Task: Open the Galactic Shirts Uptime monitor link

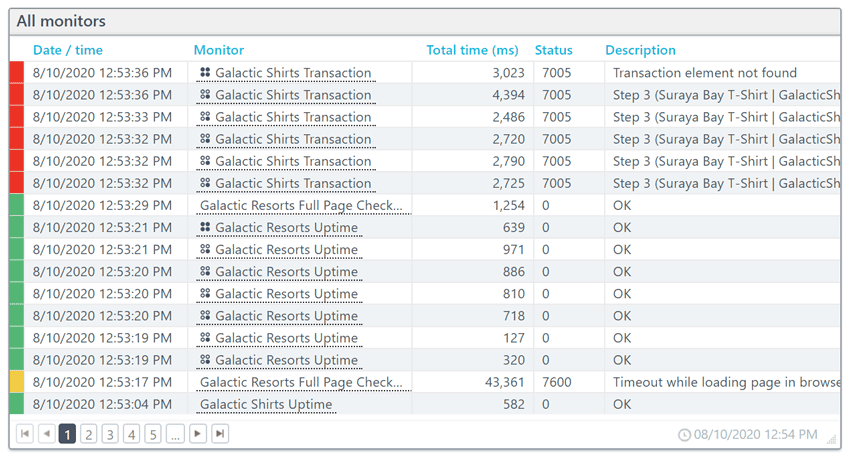Action: [x=266, y=404]
